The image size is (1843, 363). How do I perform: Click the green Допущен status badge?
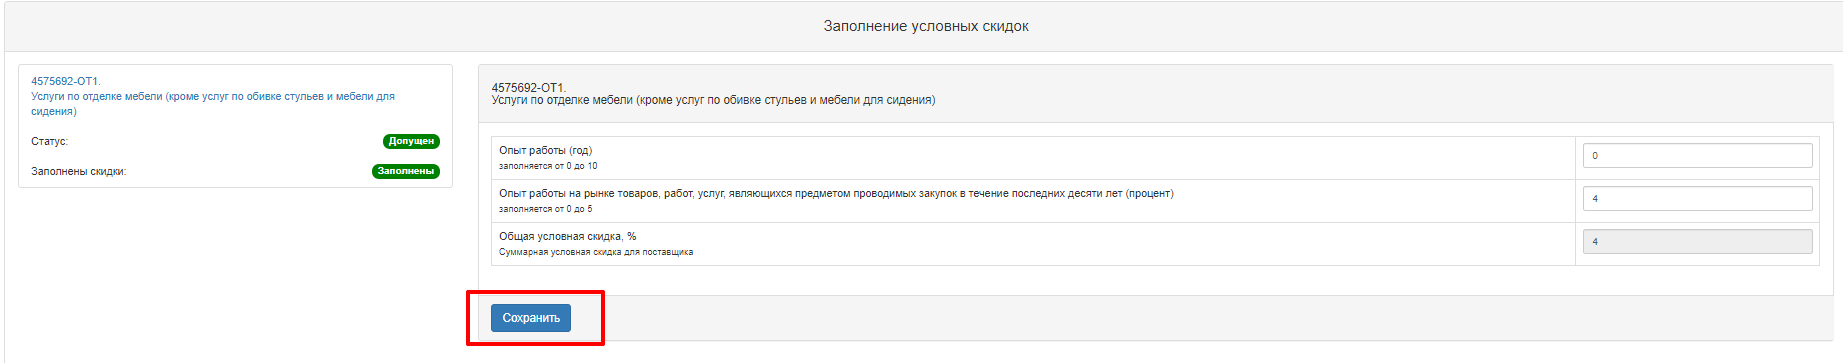pyautogui.click(x=411, y=141)
